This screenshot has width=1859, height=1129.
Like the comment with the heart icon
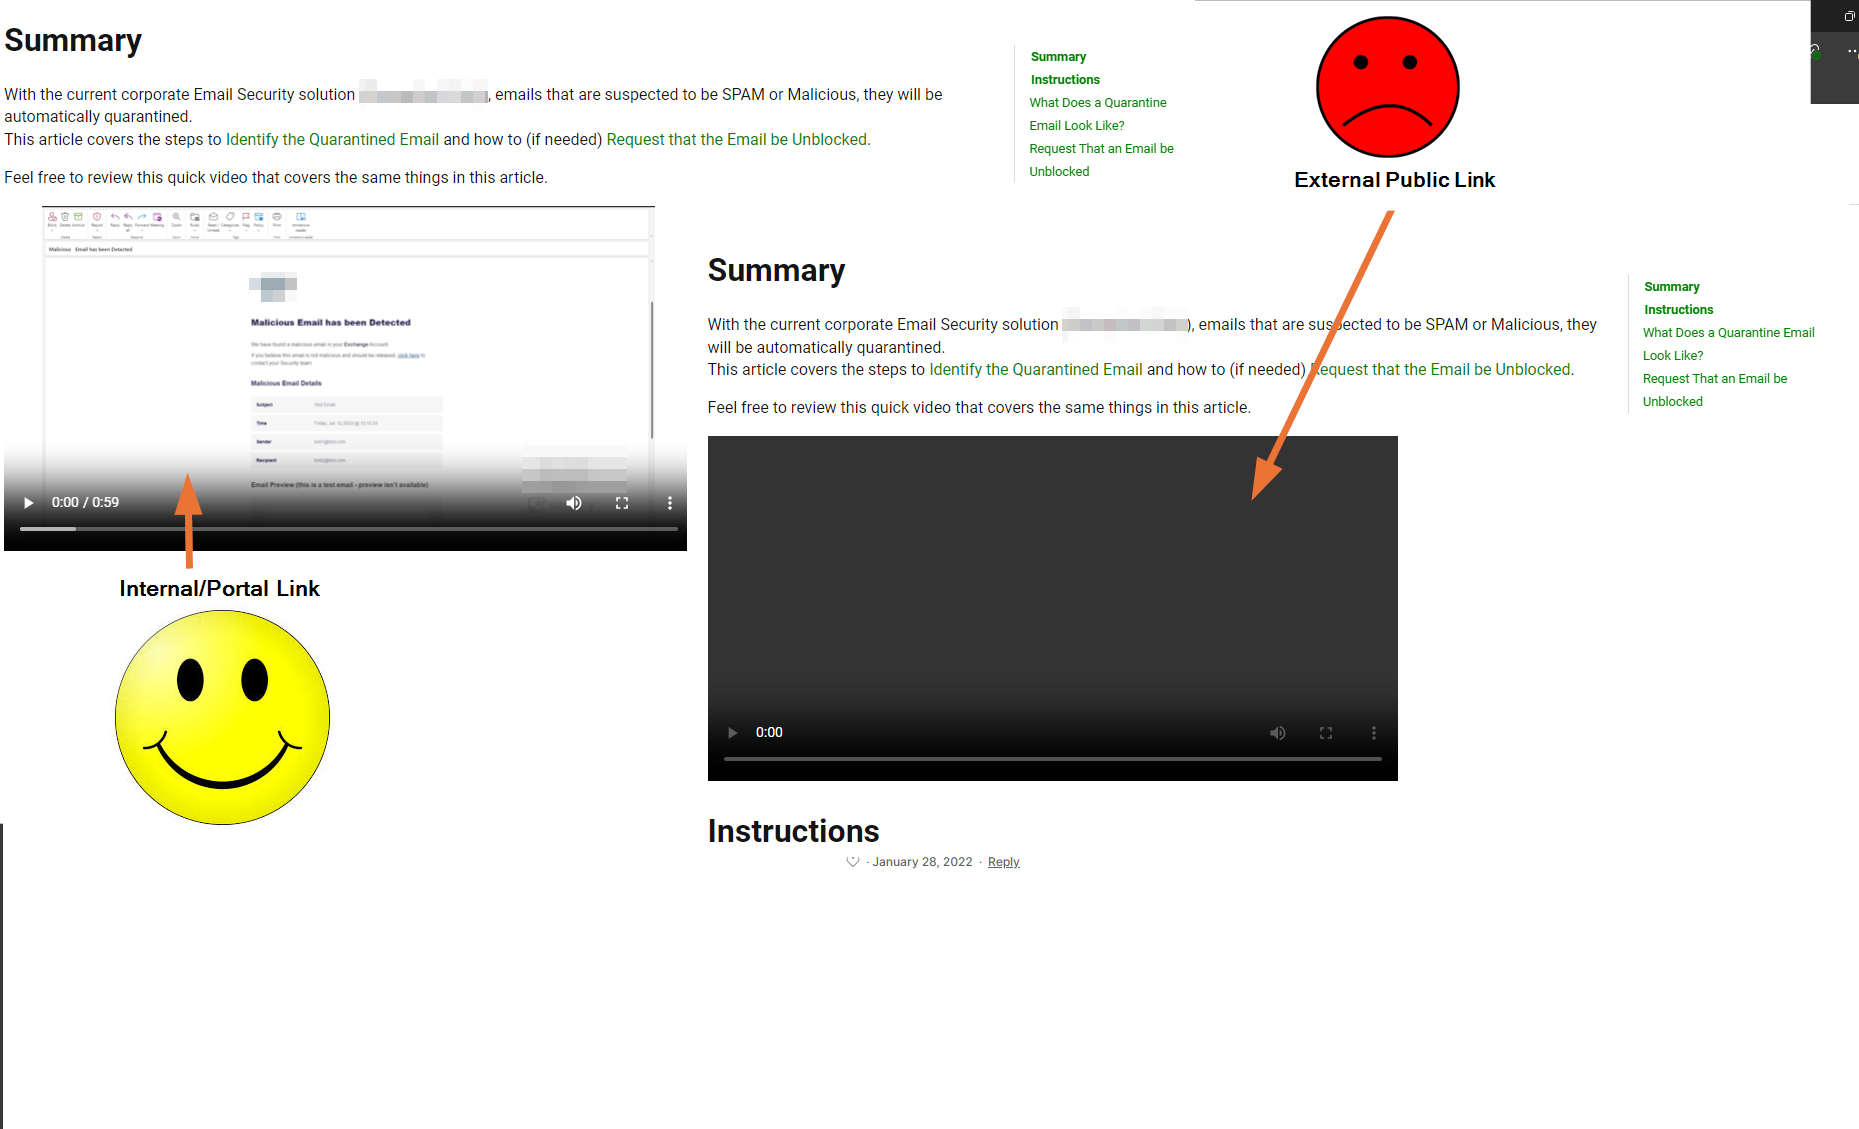(853, 862)
